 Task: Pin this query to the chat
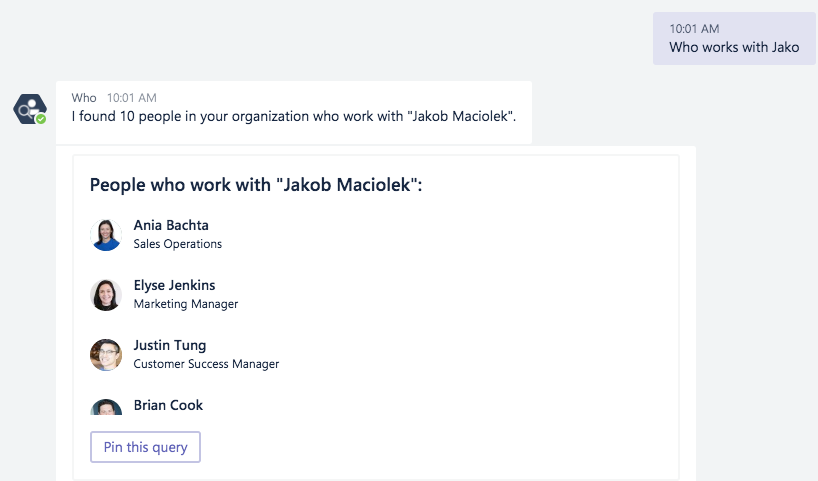click(145, 447)
